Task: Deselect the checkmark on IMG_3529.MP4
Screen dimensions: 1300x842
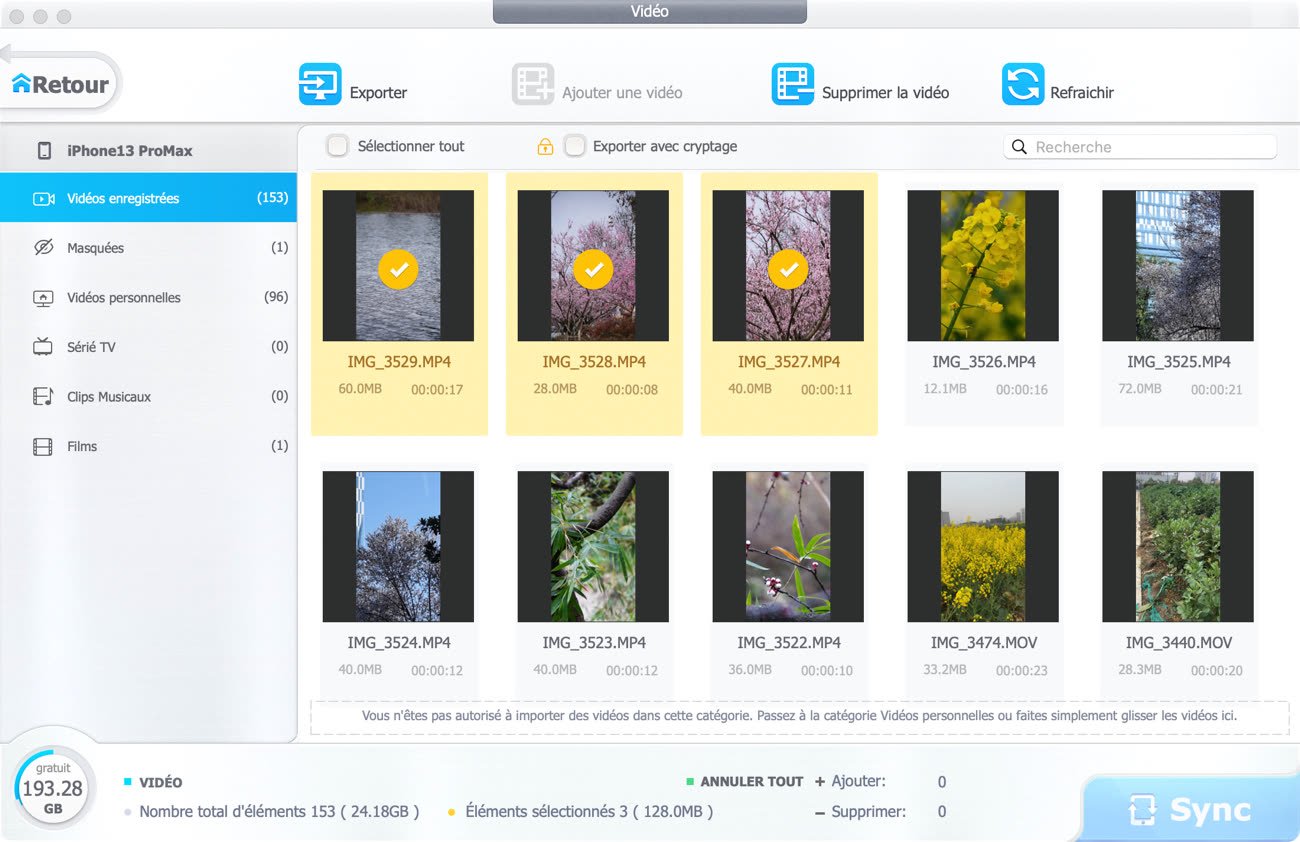Action: [x=398, y=268]
